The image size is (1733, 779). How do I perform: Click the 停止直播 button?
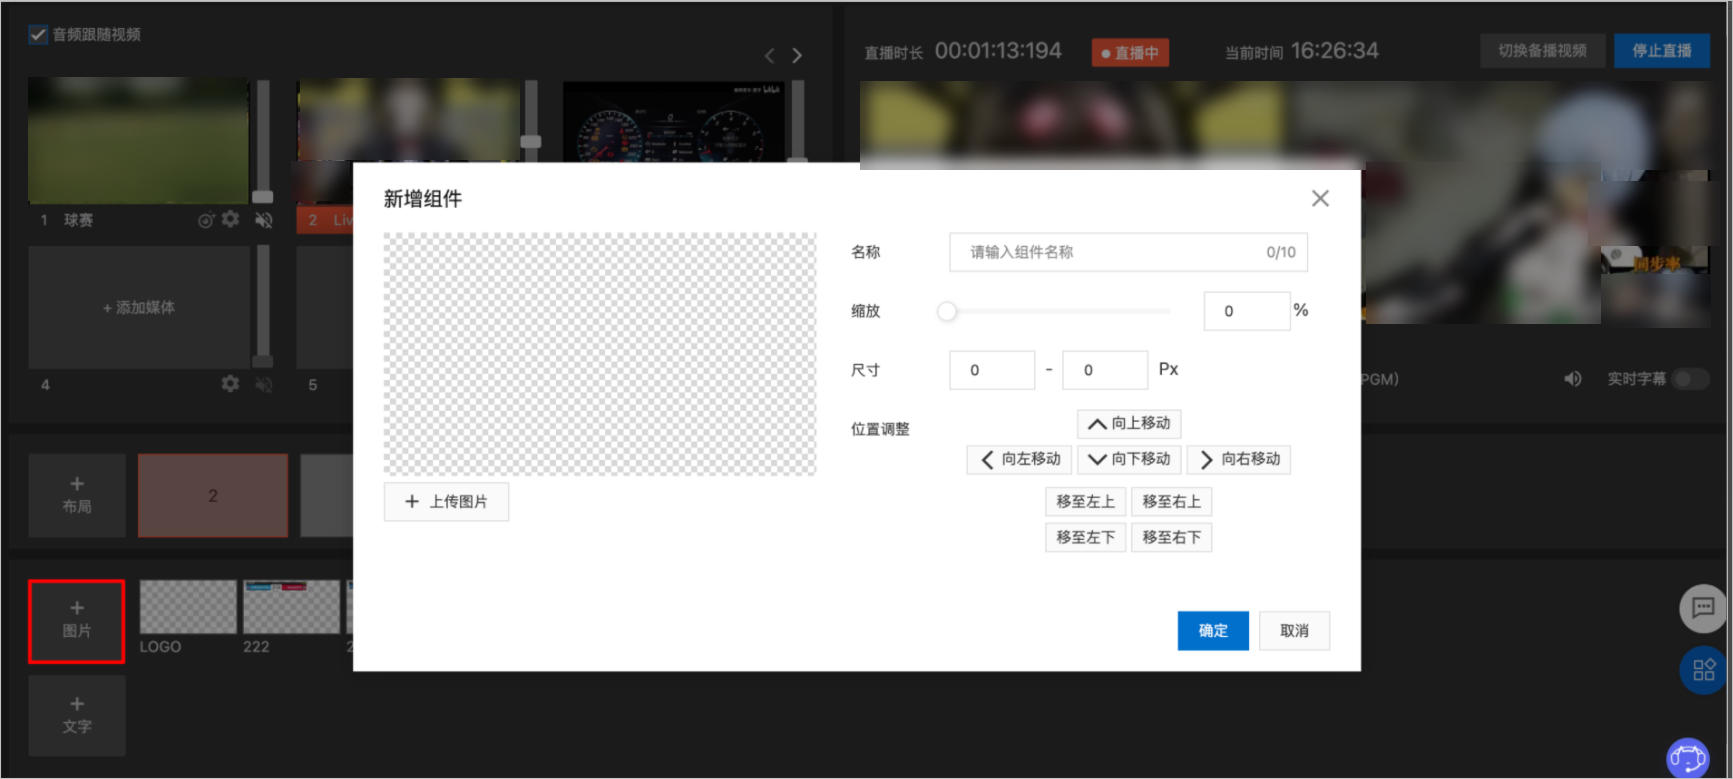[x=1662, y=51]
